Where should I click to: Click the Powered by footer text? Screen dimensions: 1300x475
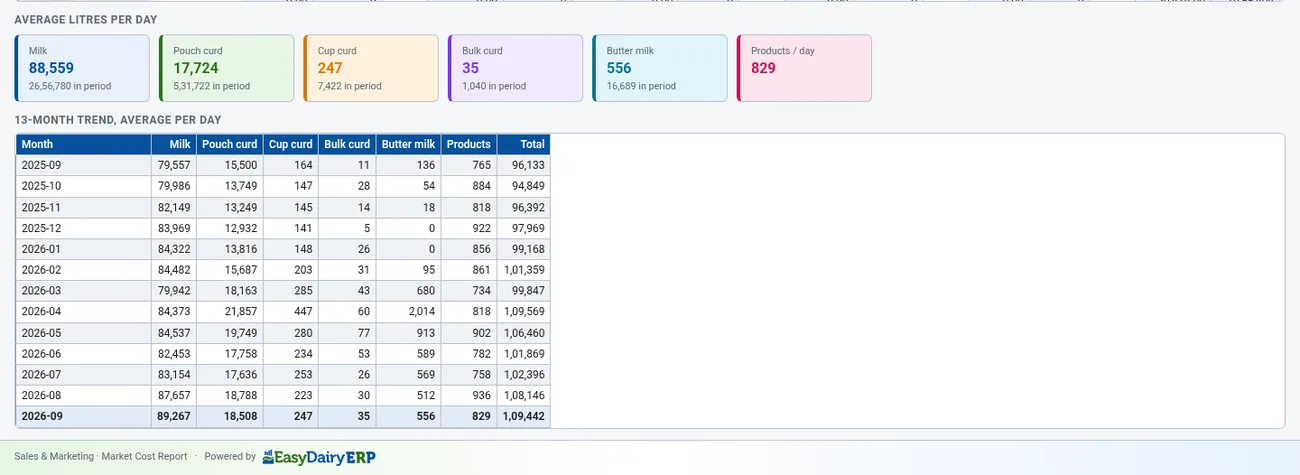click(230, 456)
